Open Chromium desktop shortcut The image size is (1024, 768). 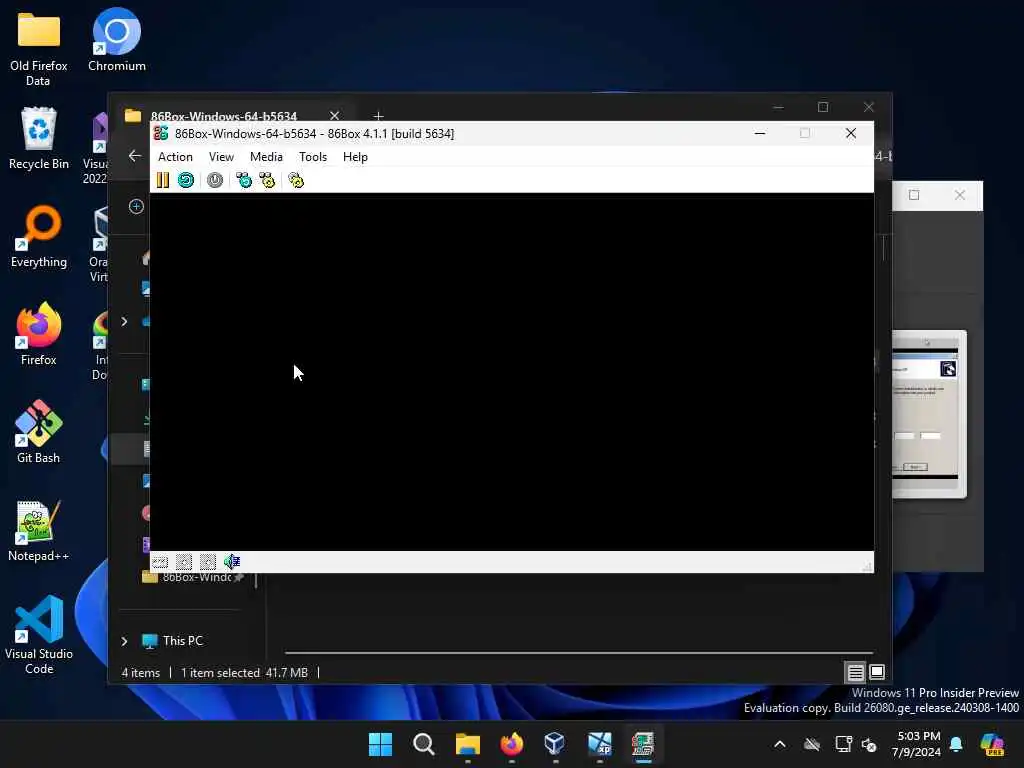point(117,40)
